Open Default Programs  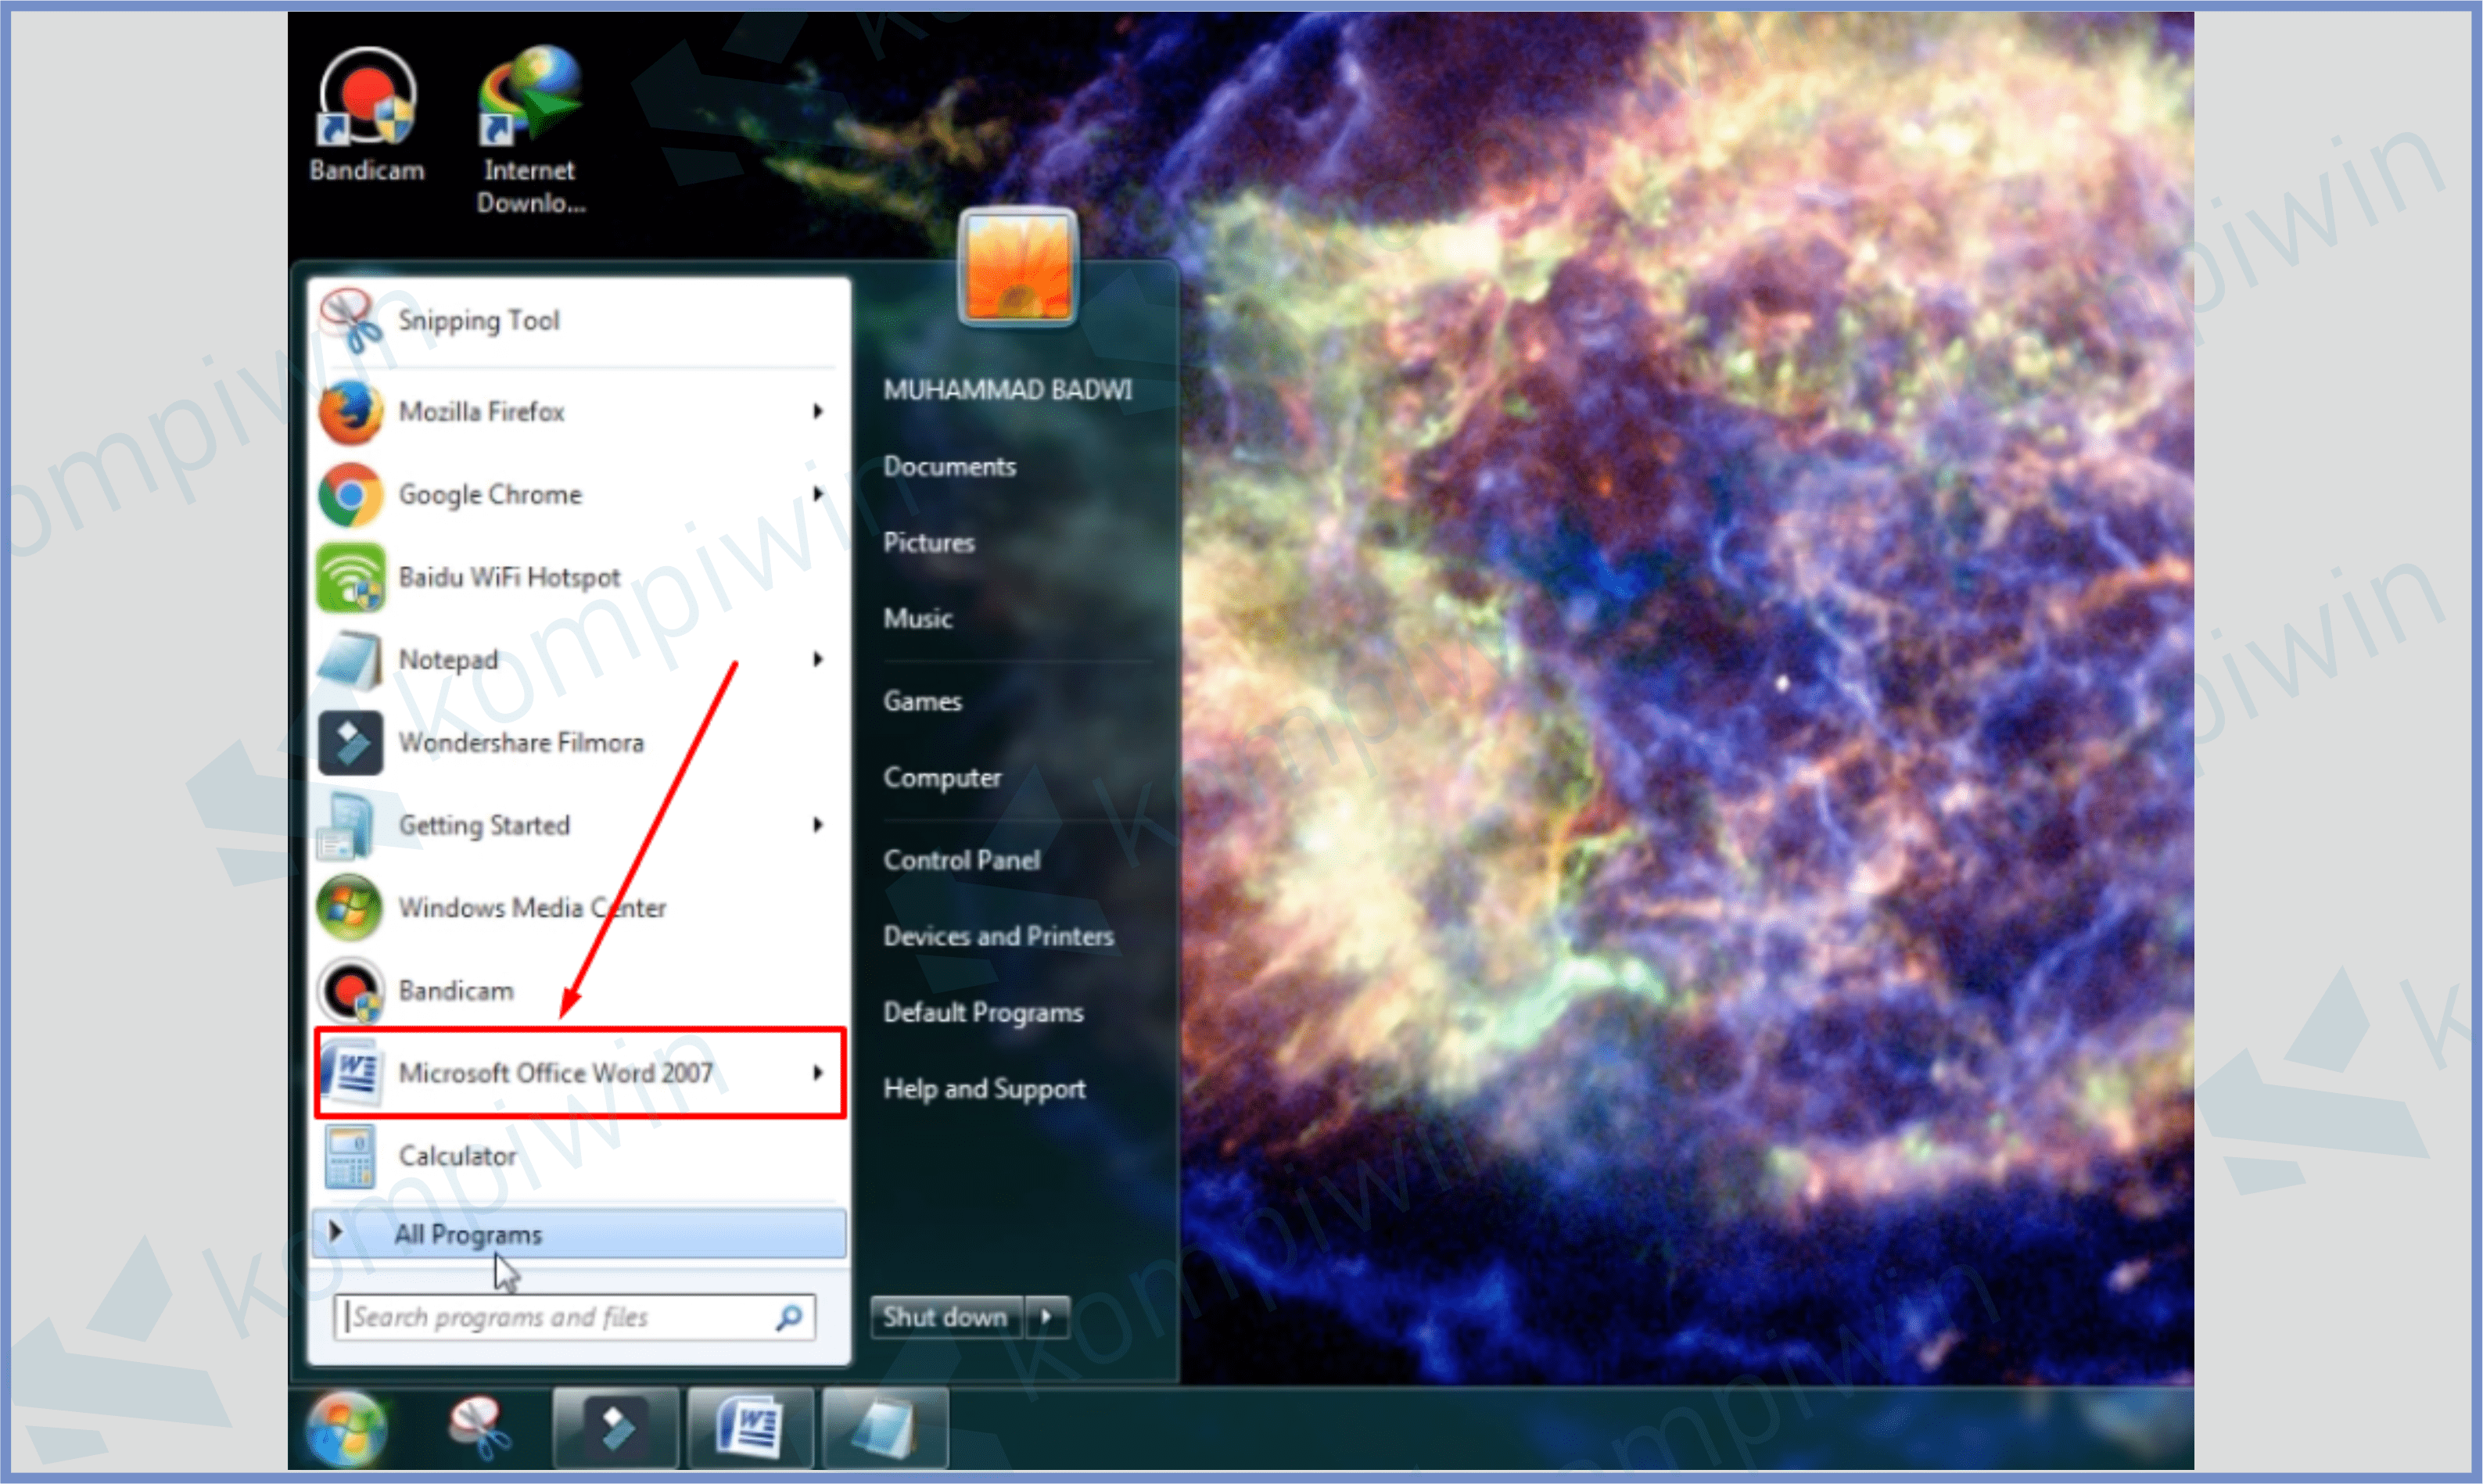coord(983,1012)
